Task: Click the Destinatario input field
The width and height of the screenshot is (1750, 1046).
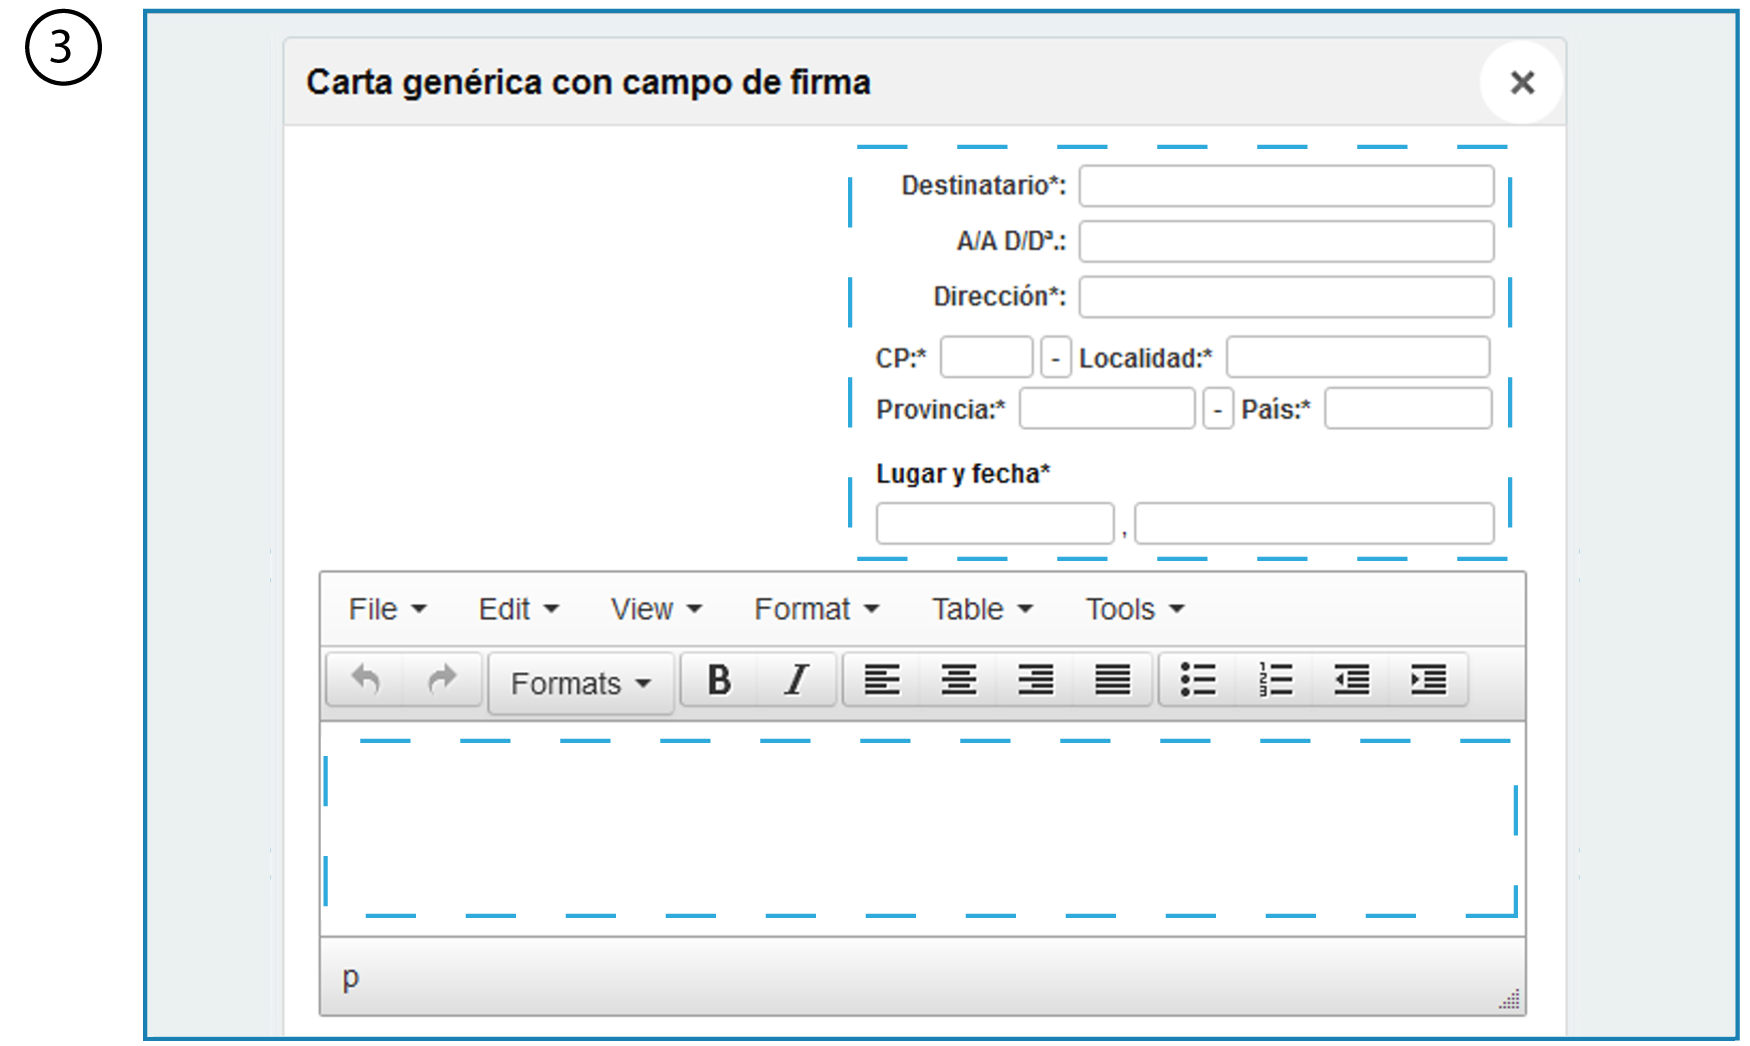Action: [1286, 186]
